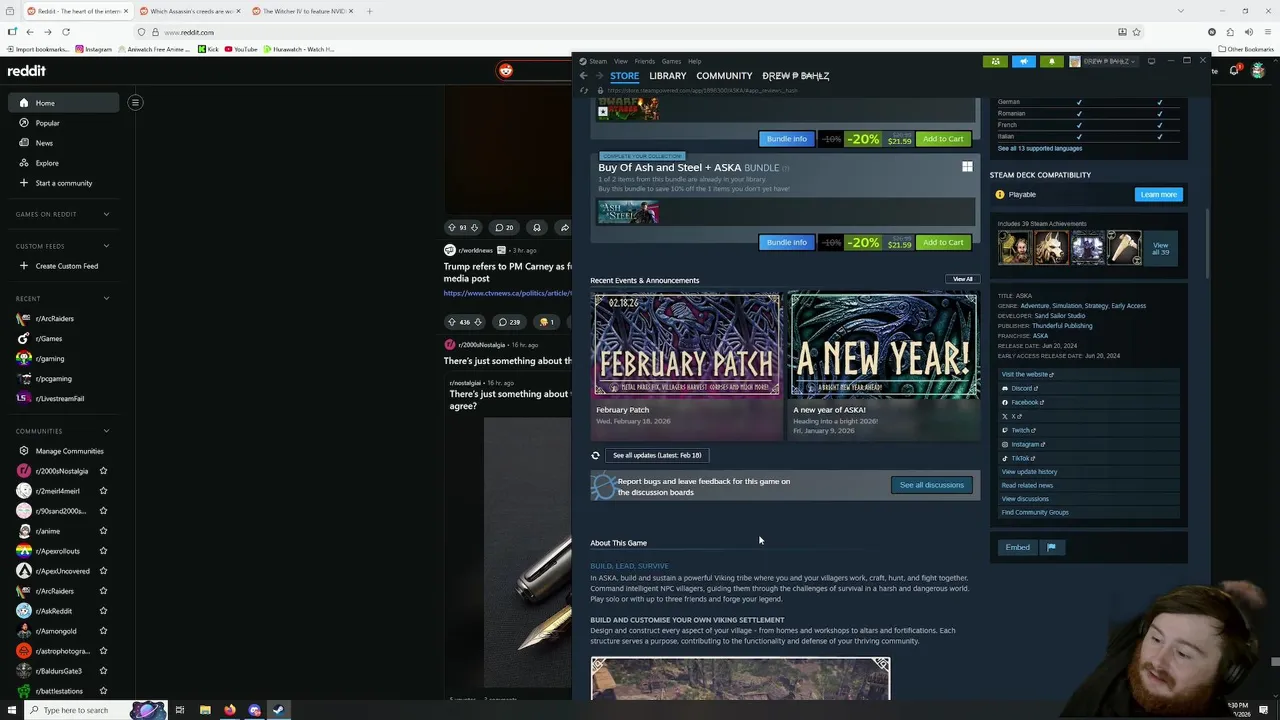The height and width of the screenshot is (720, 1280).
Task: Switch to Steam COMMUNITY tab
Action: 724,76
